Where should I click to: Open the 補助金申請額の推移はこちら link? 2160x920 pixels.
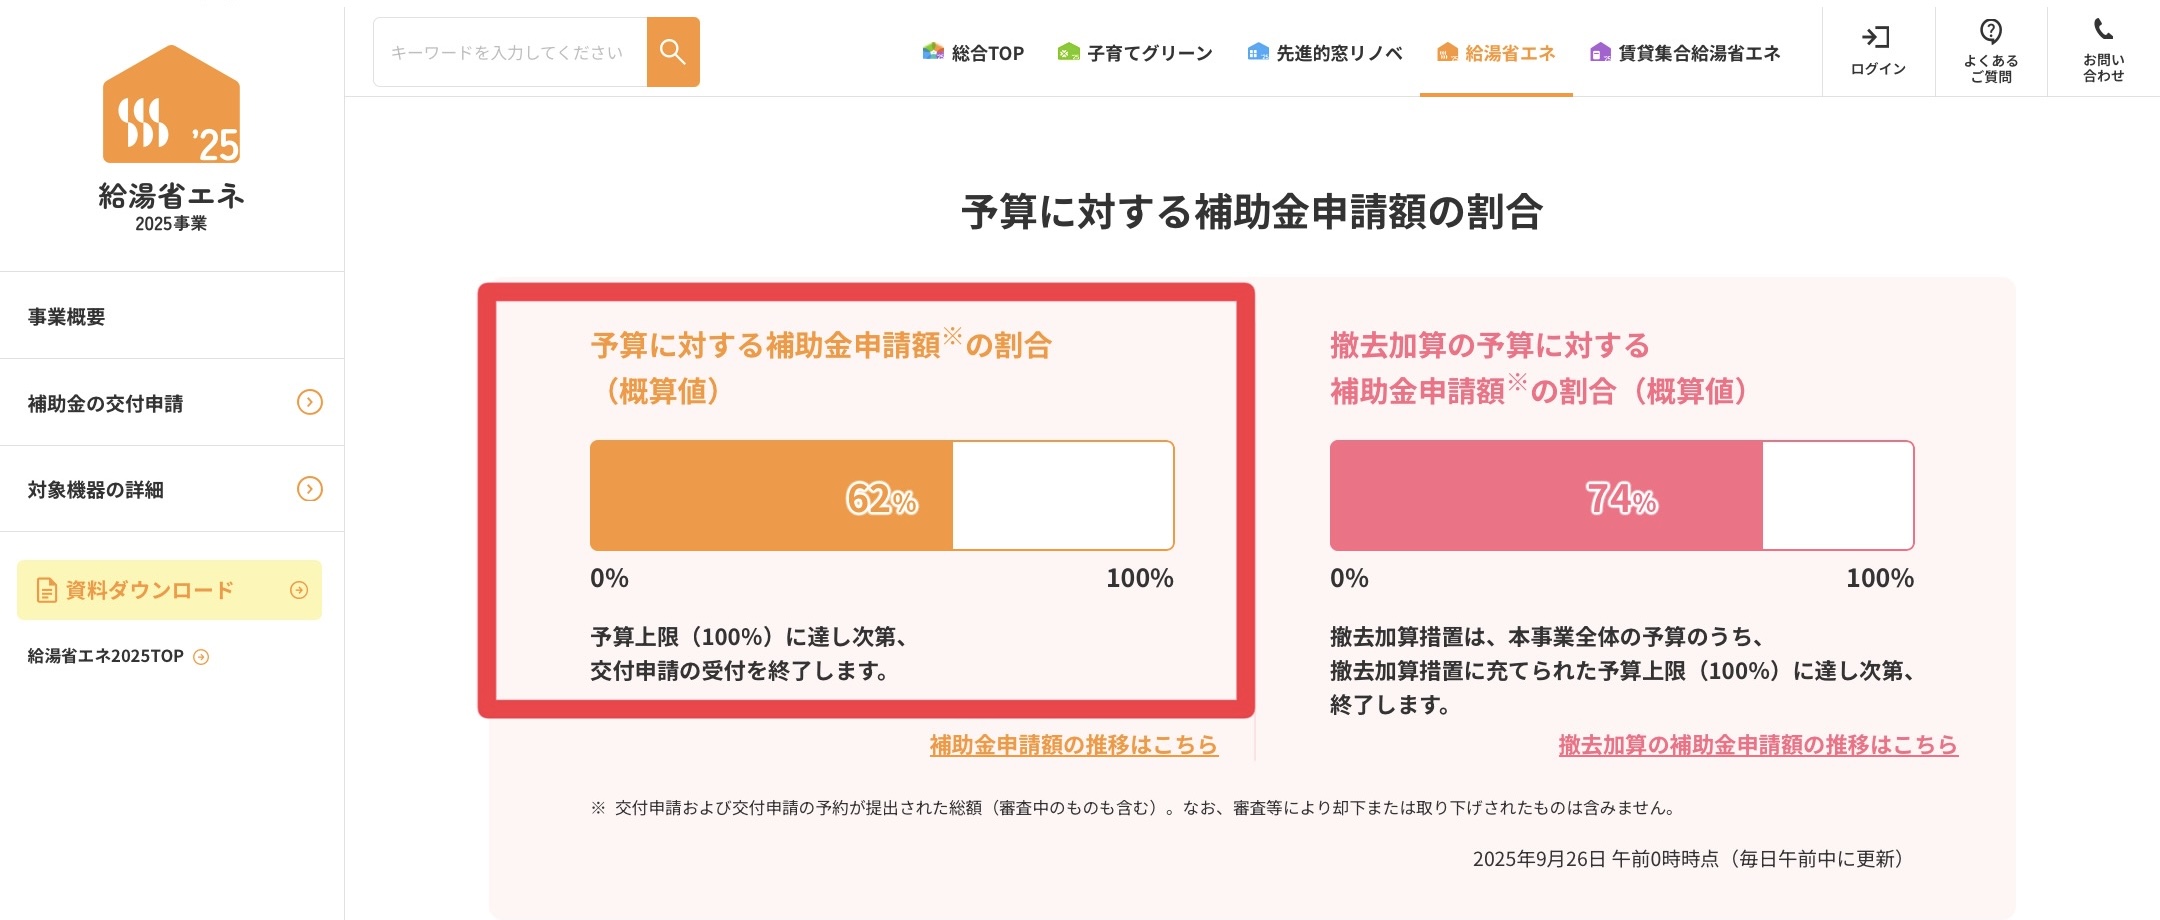(x=1073, y=745)
